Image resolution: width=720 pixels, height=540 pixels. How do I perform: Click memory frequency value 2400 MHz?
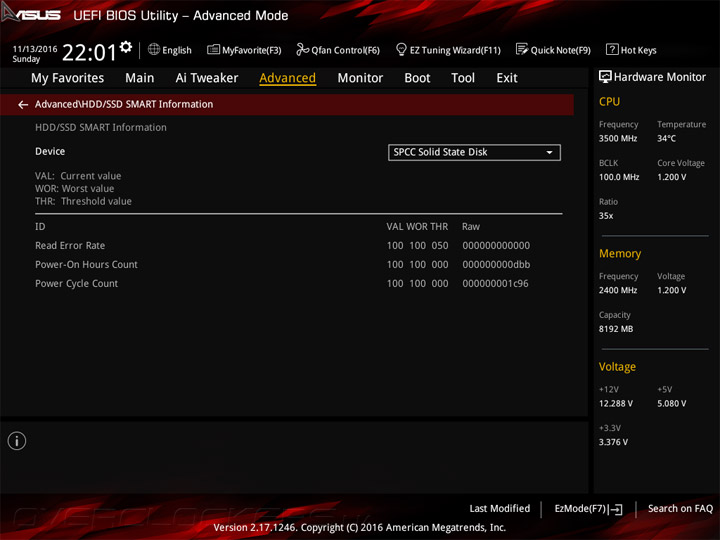tap(618, 290)
